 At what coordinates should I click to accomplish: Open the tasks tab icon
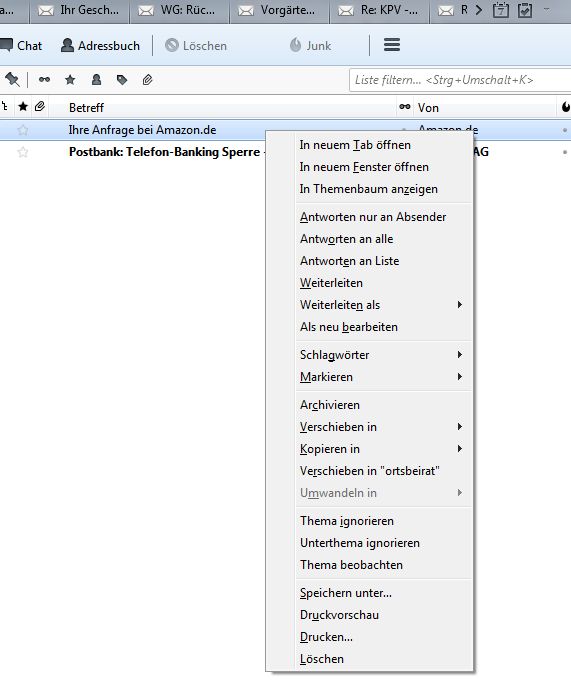(525, 10)
